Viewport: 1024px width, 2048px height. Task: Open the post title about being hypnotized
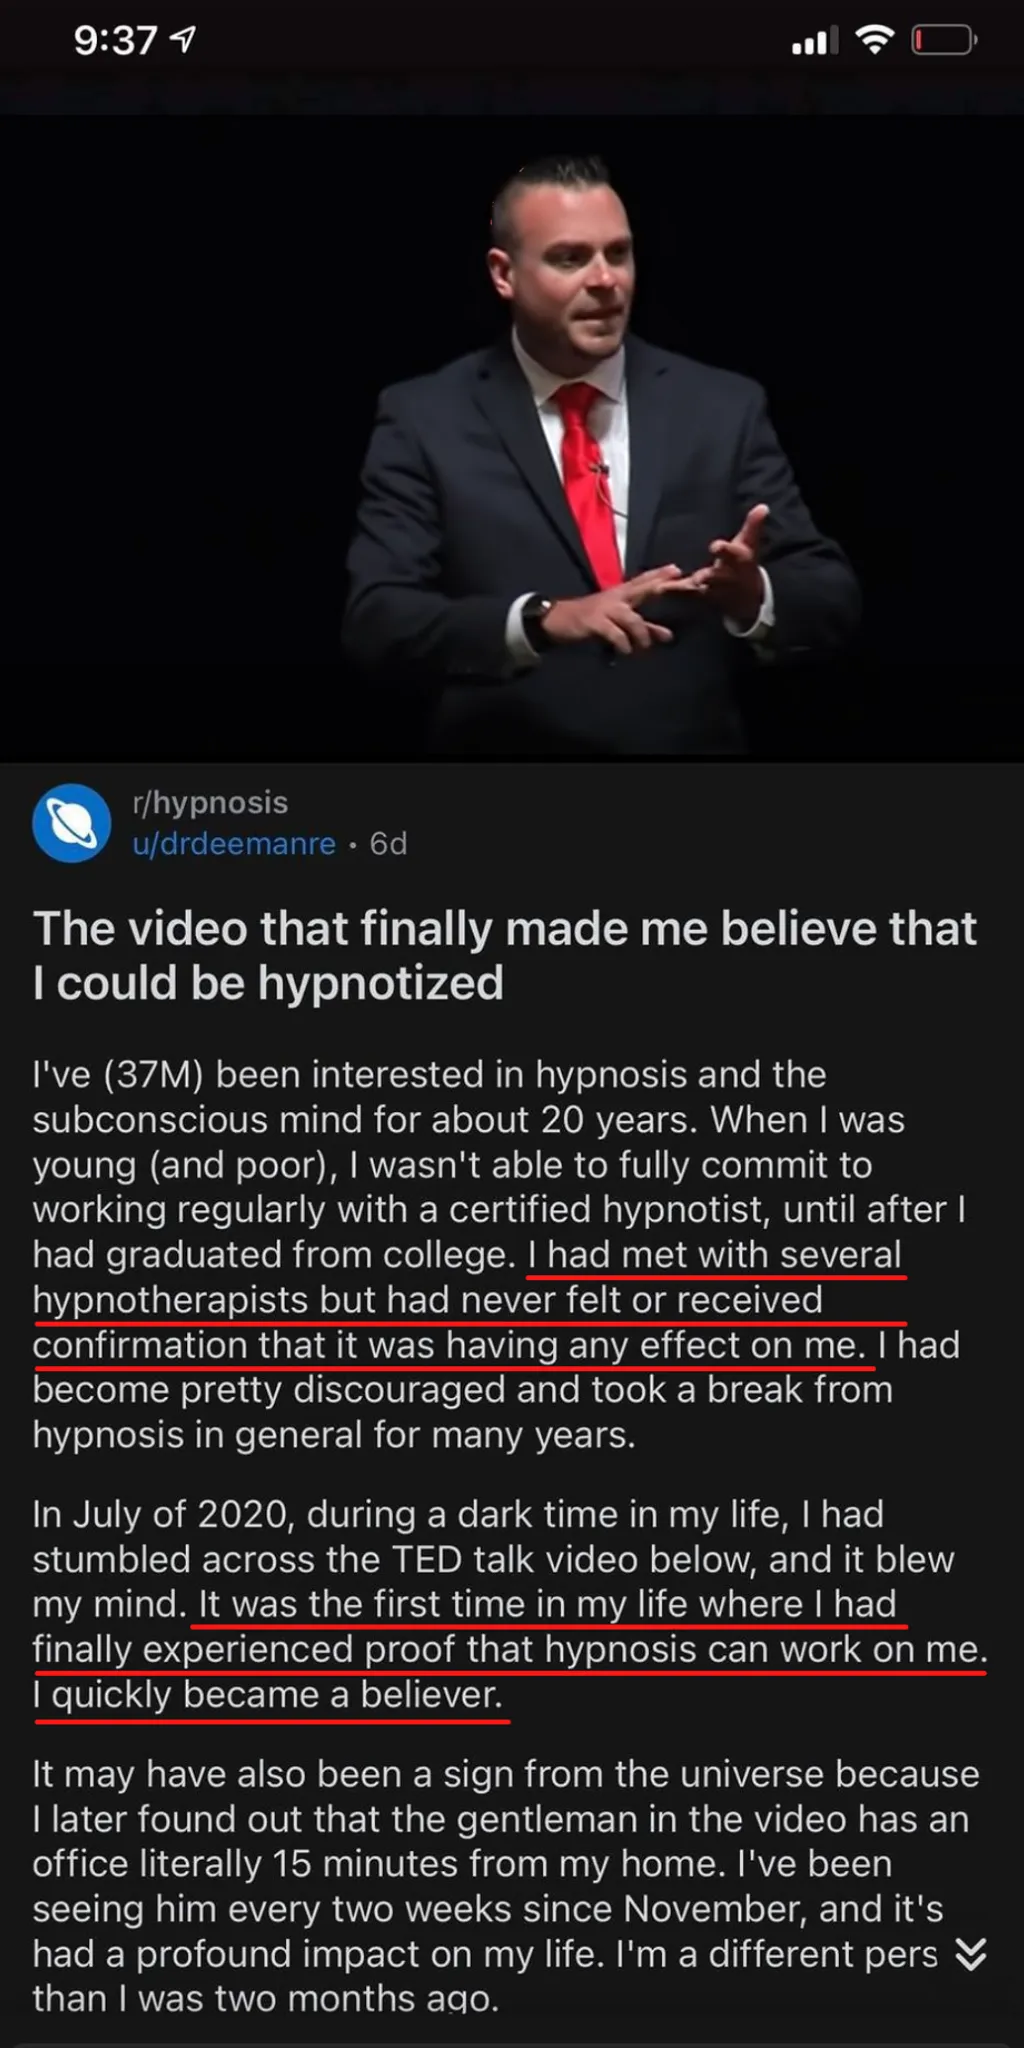pos(505,955)
